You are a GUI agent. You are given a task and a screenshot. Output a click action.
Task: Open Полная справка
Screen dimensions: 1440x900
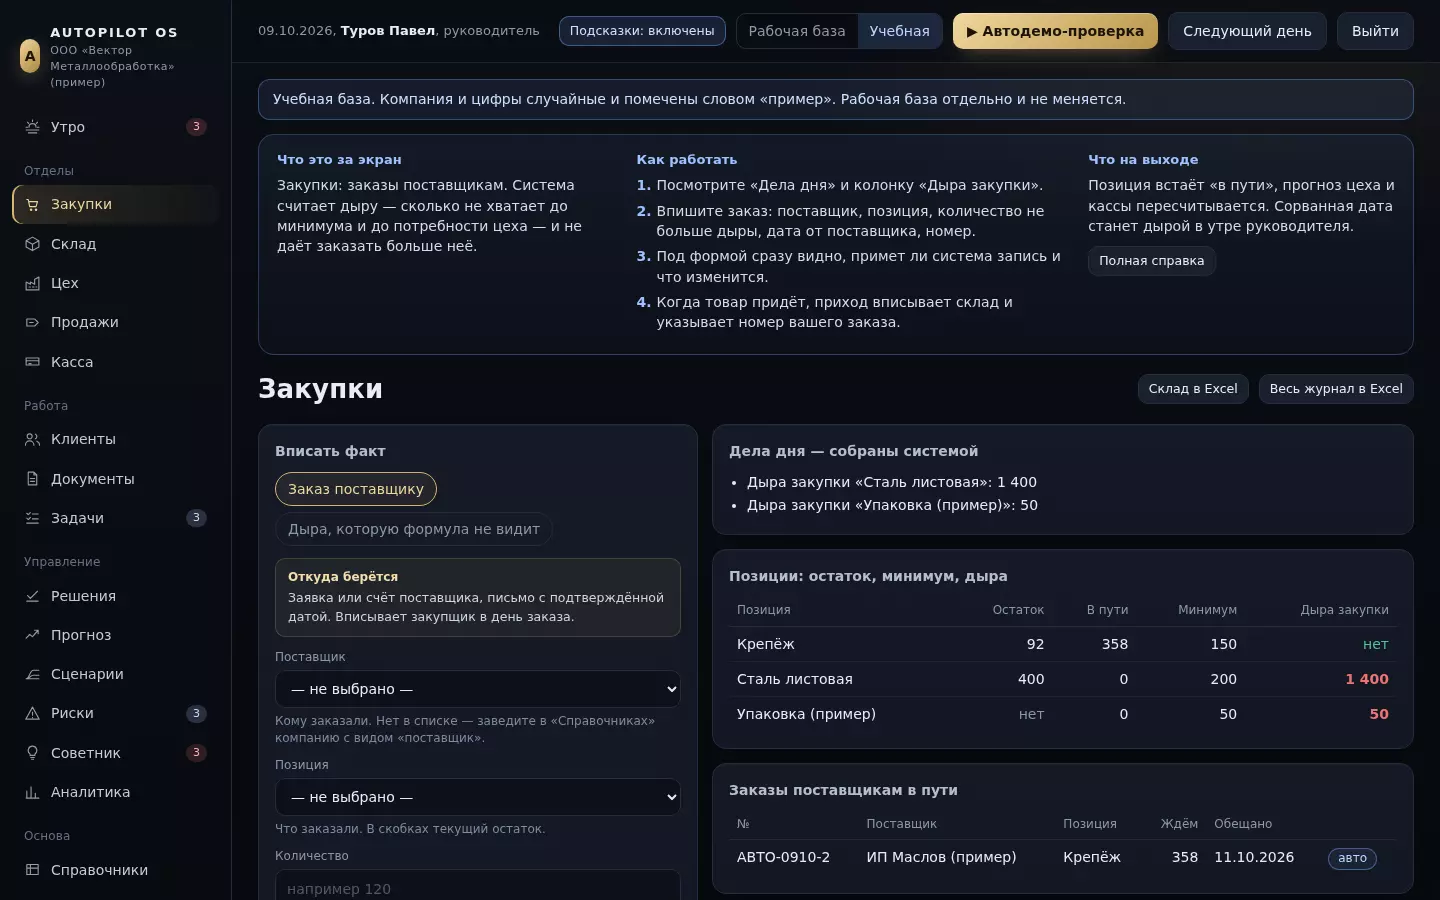(x=1152, y=261)
